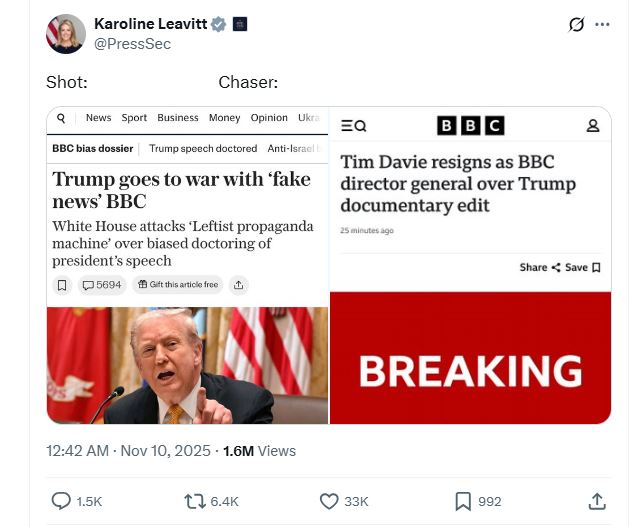The width and height of the screenshot is (642, 527).
Task: Open the left Trump 'fake news' BBC article image
Action: point(188,265)
